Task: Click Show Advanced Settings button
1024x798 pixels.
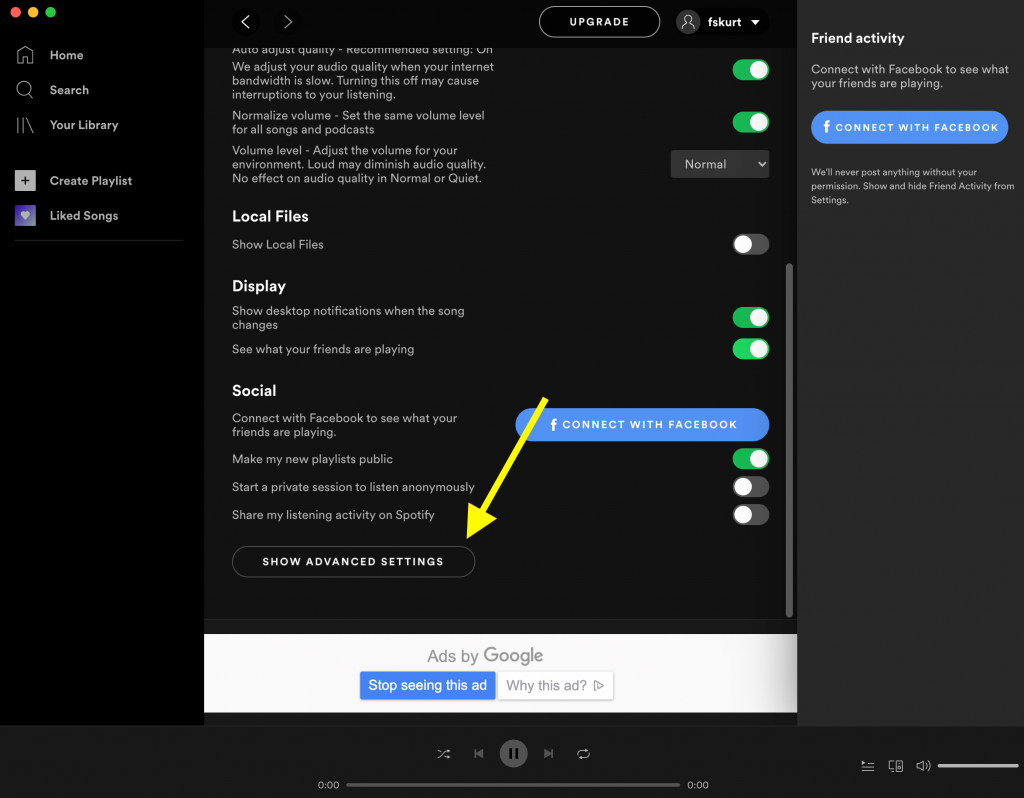Action: click(x=353, y=562)
